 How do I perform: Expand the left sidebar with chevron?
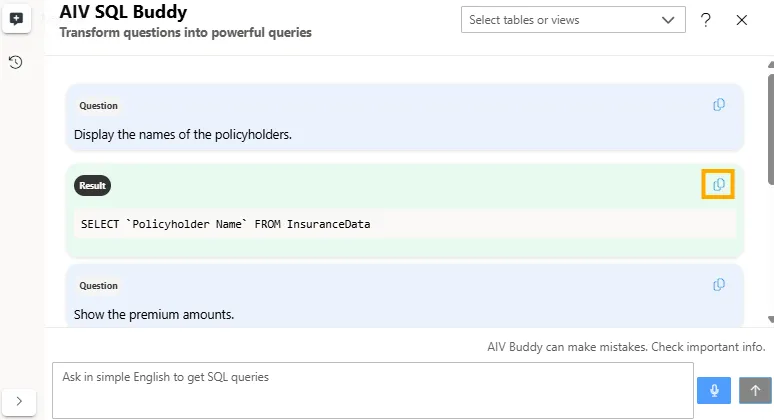coord(19,401)
